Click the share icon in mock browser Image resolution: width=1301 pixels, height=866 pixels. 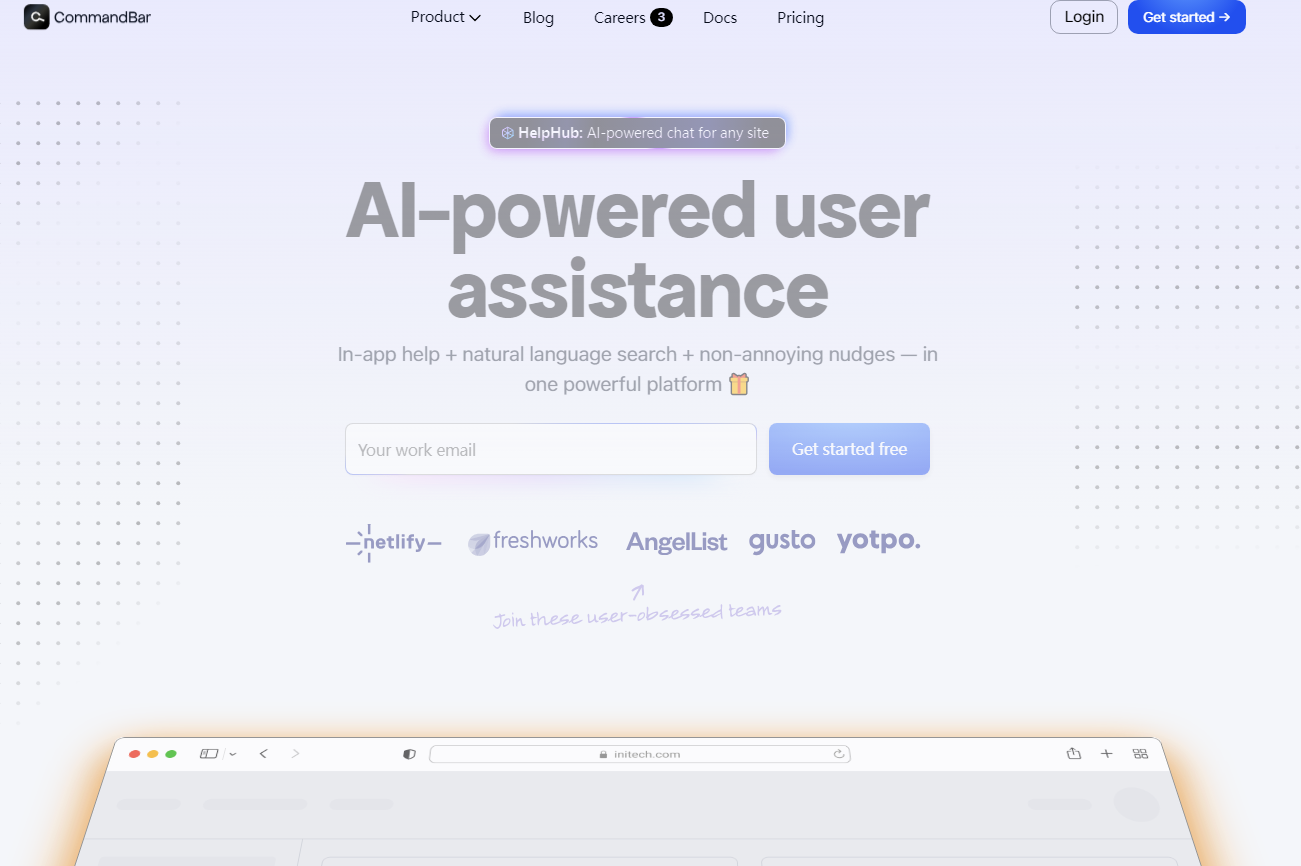[1074, 754]
